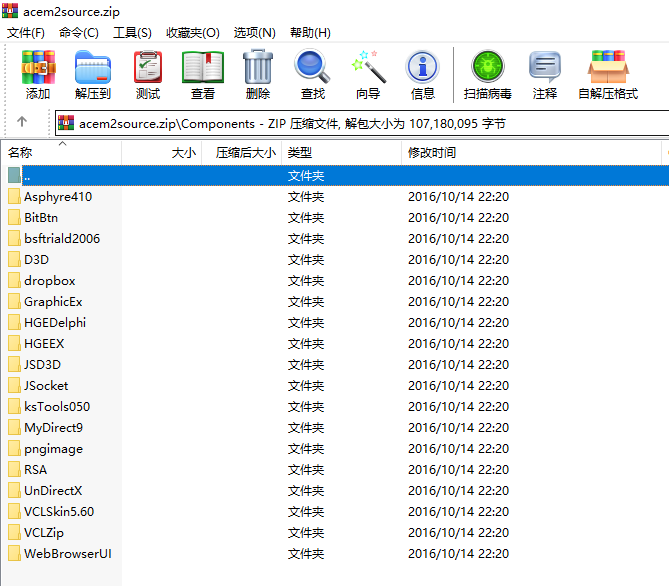Click the 删除 (Delete) trash icon
Image resolution: width=669 pixels, height=586 pixels.
[258, 67]
